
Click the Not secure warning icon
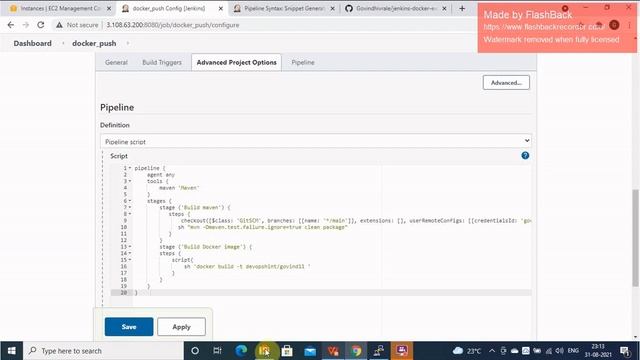point(60,25)
